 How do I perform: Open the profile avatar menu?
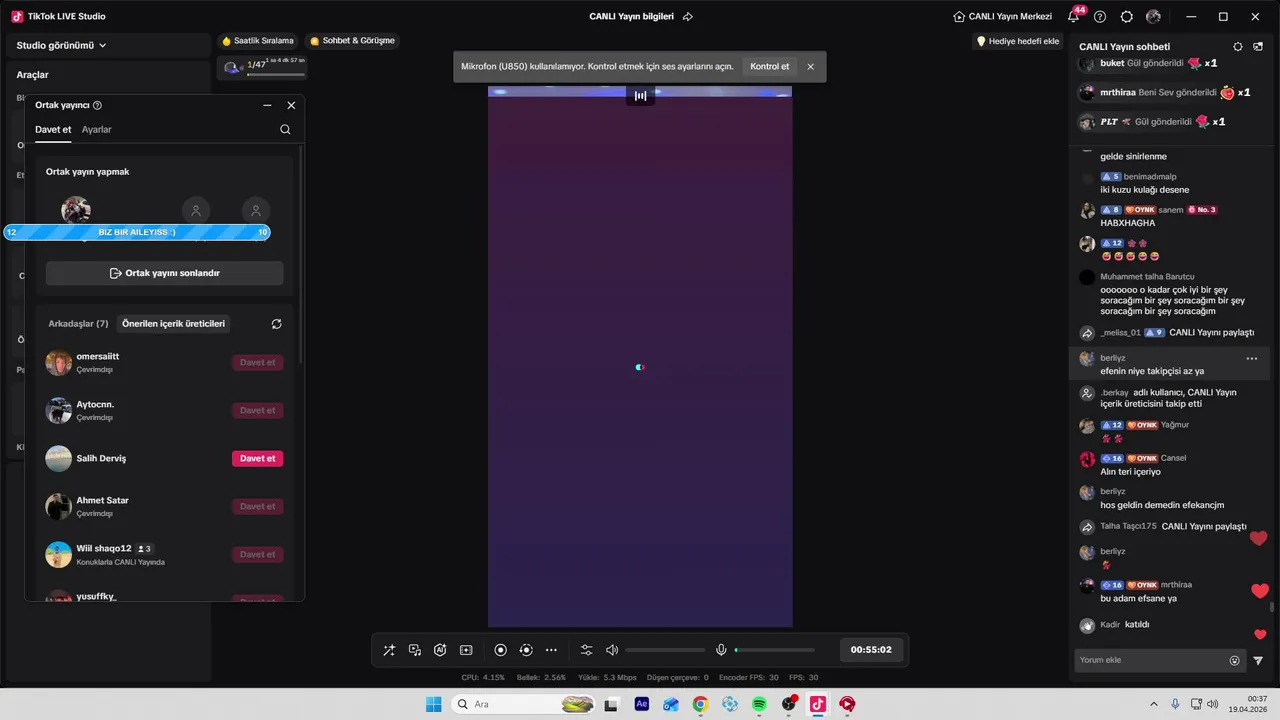(x=1154, y=17)
